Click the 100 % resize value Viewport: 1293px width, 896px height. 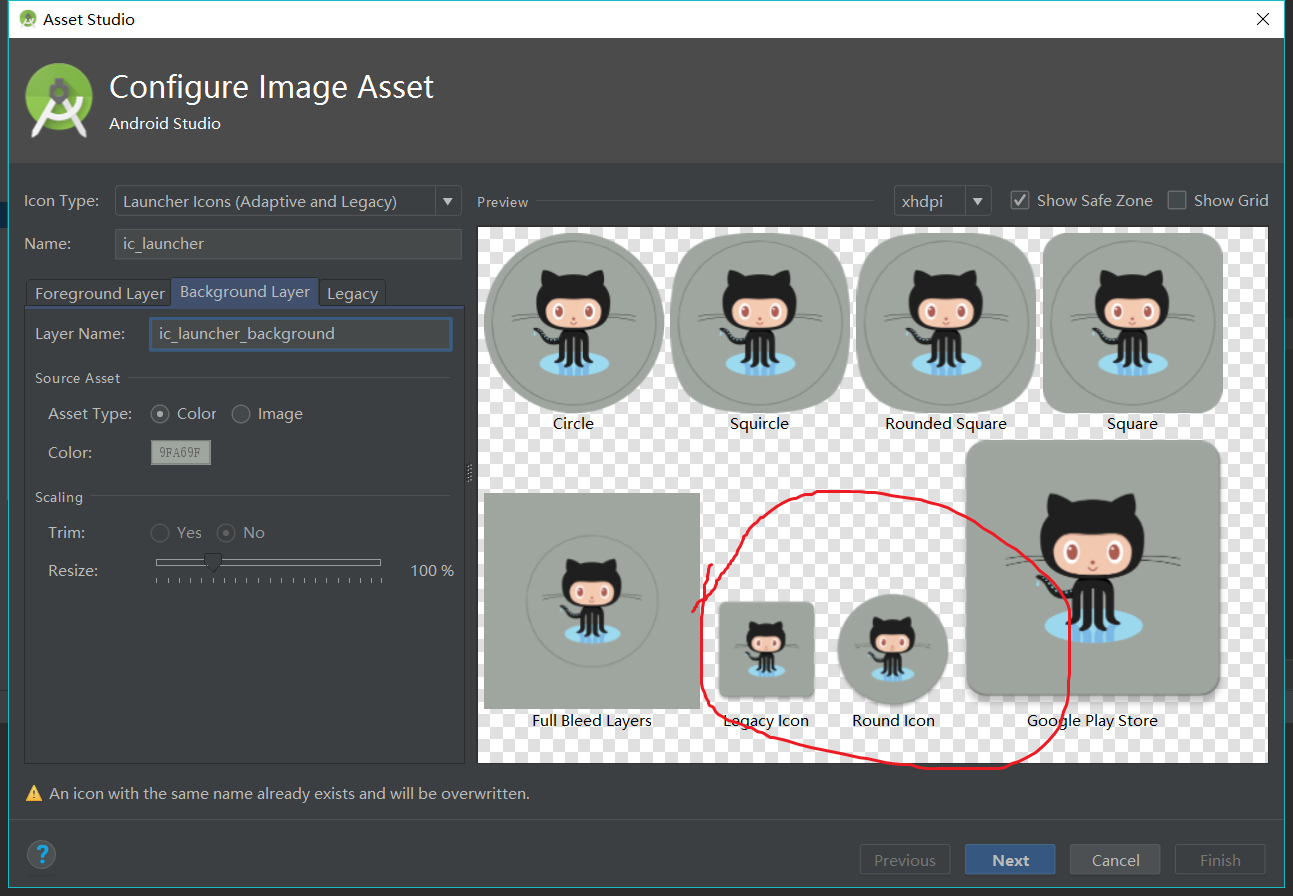[x=432, y=571]
